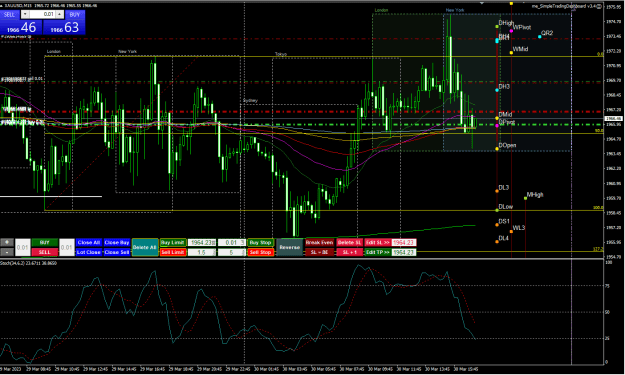Decrease lot size with down arrow
Image resolution: width=625 pixels, height=375 pixels.
pos(25,14)
